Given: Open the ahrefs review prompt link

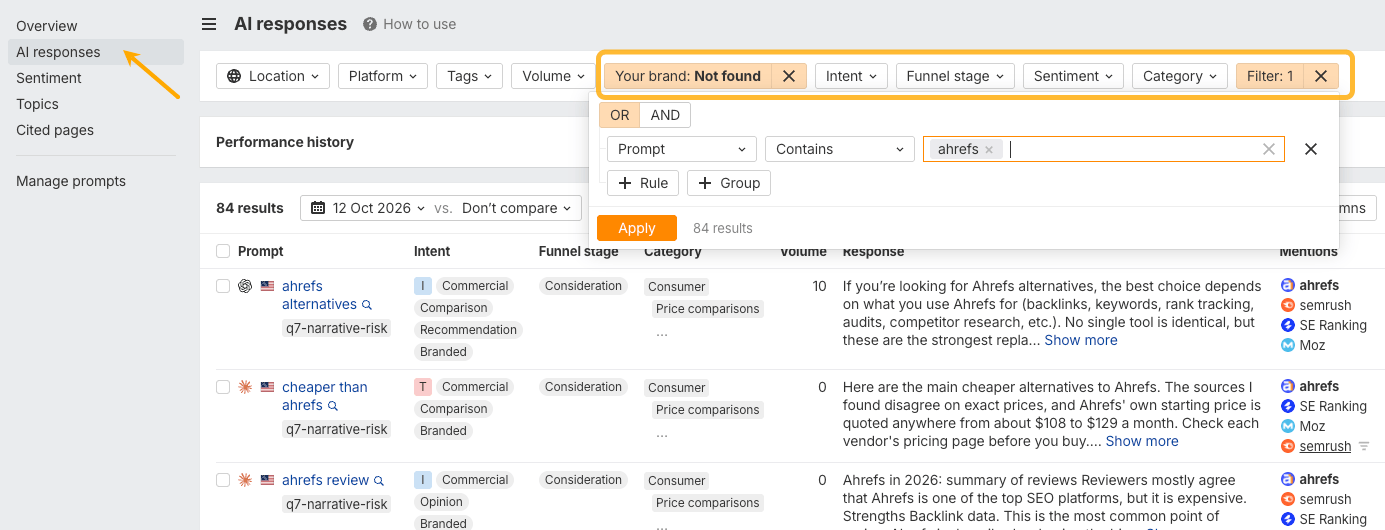Looking at the screenshot, I should click(326, 480).
